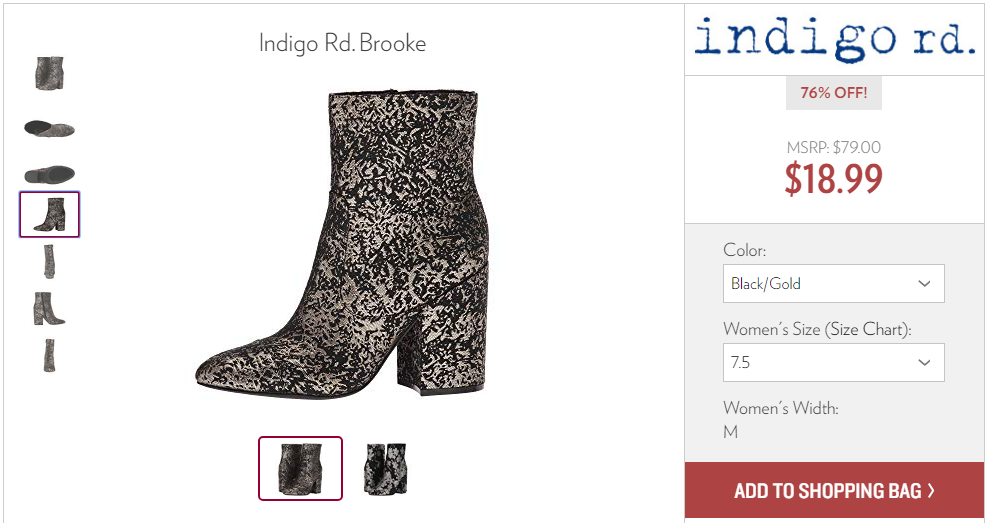
Task: Click the chevron arrow in size dropdown
Action: click(x=924, y=363)
